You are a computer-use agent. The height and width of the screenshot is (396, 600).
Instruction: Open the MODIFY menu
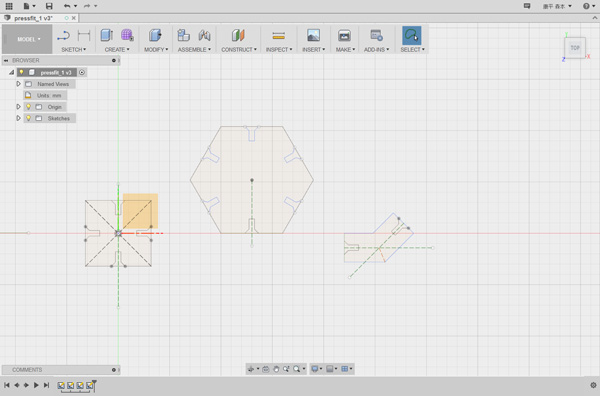click(x=156, y=49)
